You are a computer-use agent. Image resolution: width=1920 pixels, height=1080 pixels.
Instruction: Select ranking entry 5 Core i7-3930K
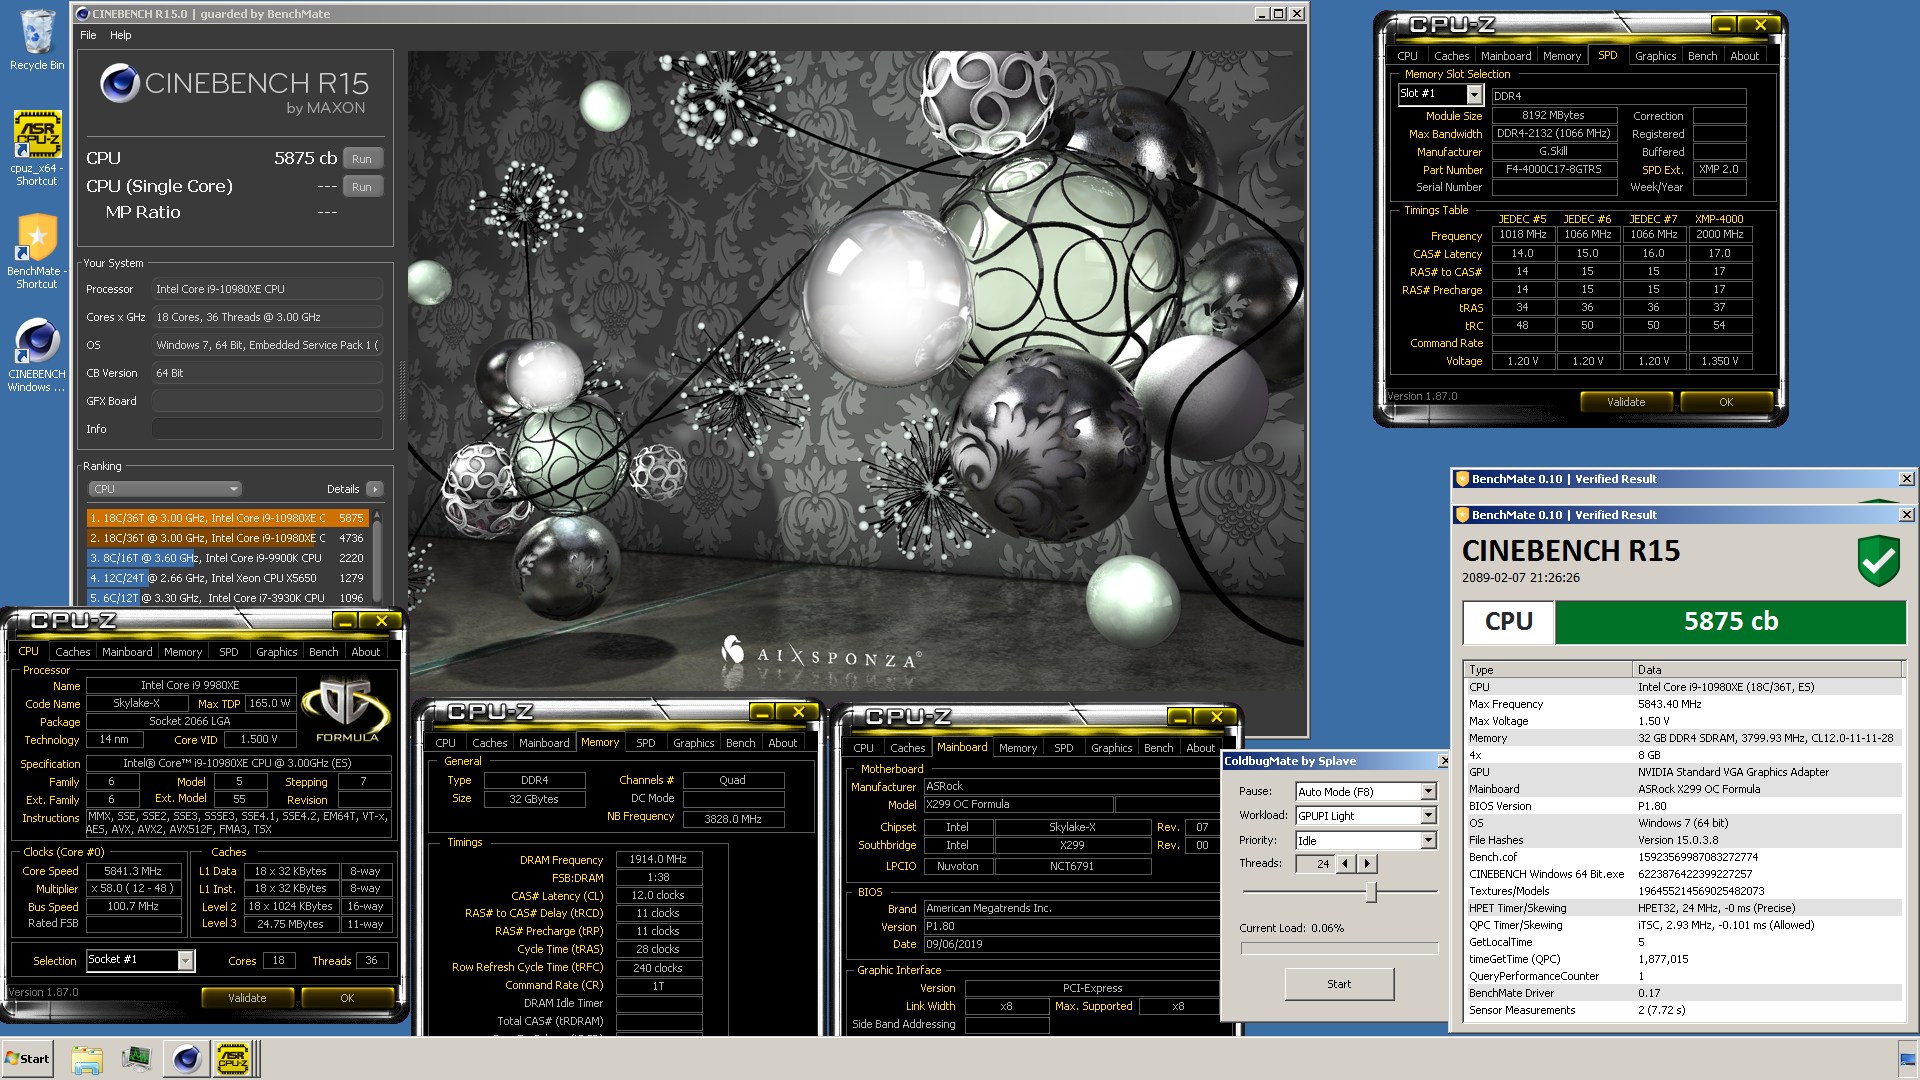click(x=228, y=598)
